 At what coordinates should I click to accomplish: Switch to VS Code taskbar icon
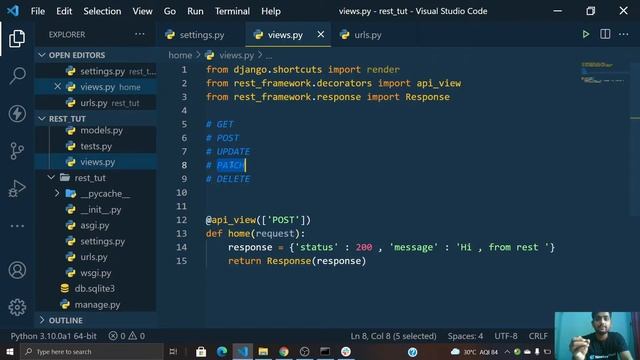click(242, 351)
